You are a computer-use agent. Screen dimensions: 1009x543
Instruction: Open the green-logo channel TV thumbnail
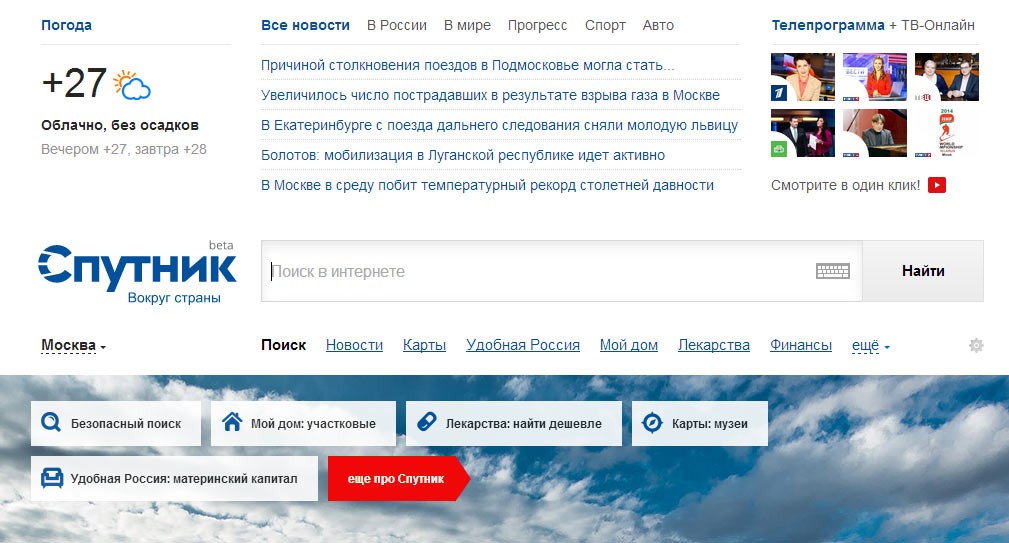coord(803,133)
